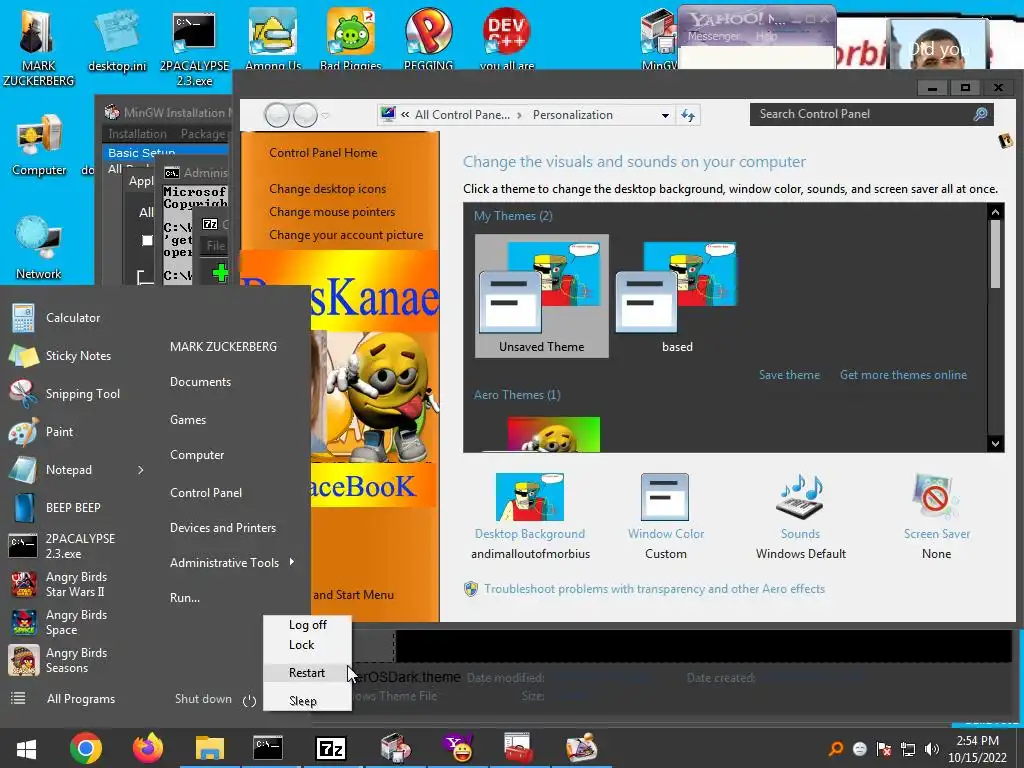The width and height of the screenshot is (1024, 768).
Task: Open the Network desktop icon
Action: [39, 248]
